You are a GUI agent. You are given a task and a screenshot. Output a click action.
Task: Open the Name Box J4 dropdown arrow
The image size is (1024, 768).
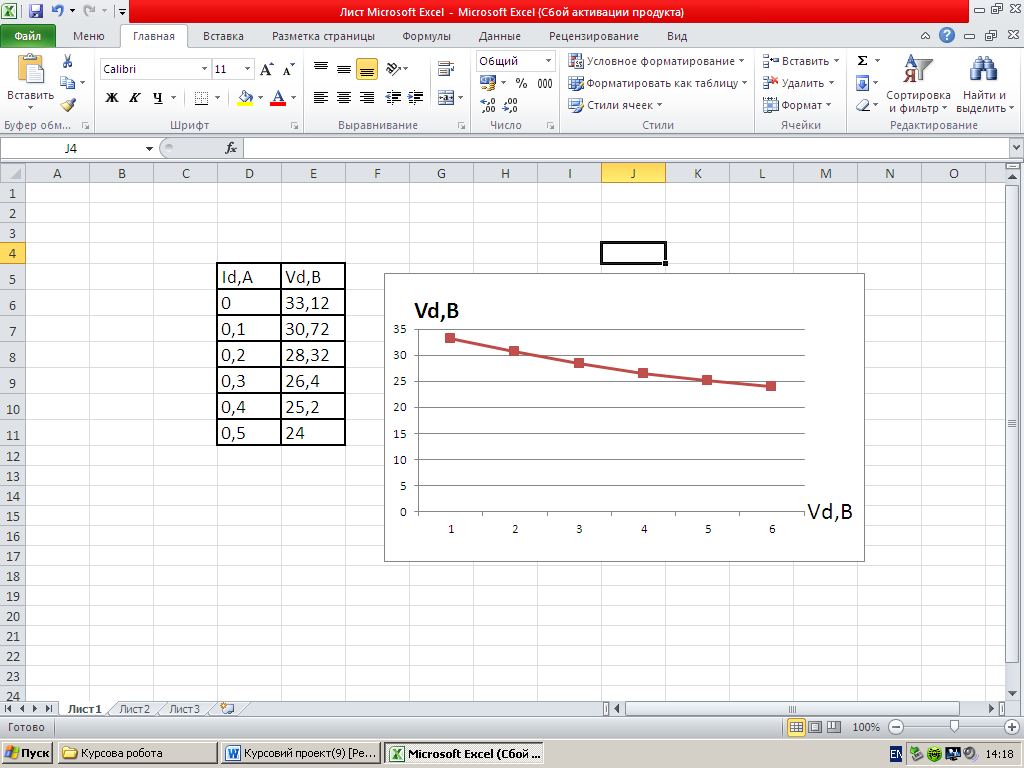click(x=149, y=149)
